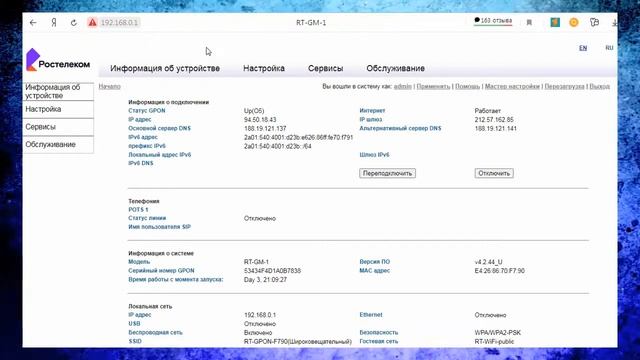Click the admin user link
The image size is (640, 360).
click(403, 87)
